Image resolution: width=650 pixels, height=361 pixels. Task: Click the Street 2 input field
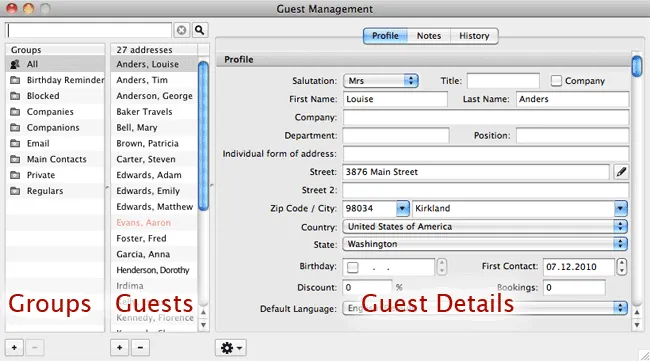pos(486,190)
